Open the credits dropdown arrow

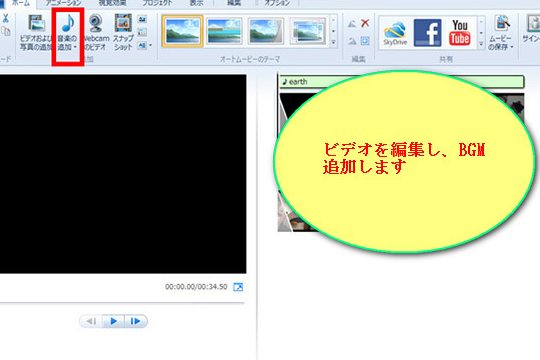click(150, 45)
